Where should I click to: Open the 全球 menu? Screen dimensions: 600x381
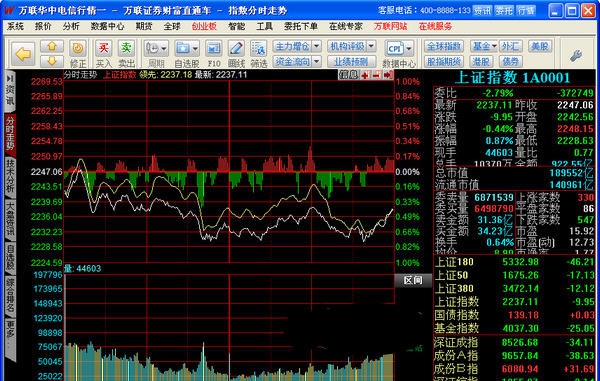pyautogui.click(x=172, y=26)
